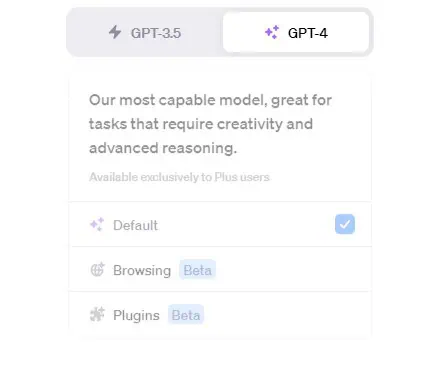429x366 pixels.
Task: Click the Beta badge beside Browsing
Action: [198, 270]
